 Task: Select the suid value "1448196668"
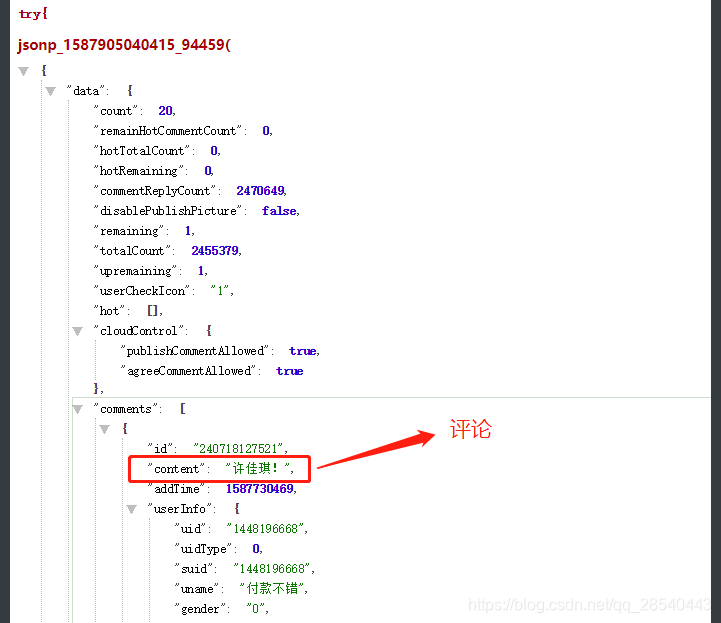271,569
